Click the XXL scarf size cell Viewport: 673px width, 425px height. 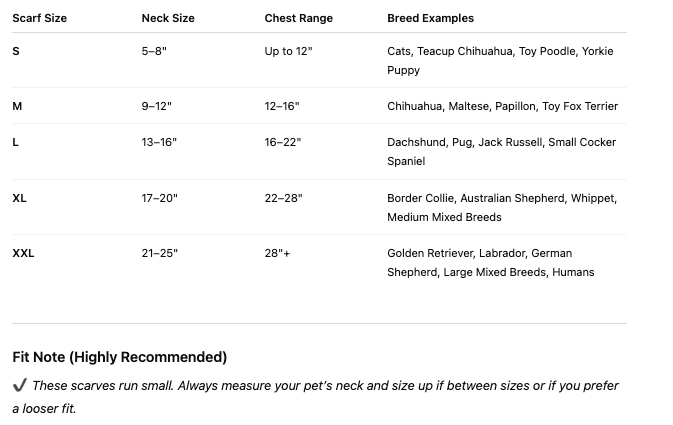[x=23, y=253]
